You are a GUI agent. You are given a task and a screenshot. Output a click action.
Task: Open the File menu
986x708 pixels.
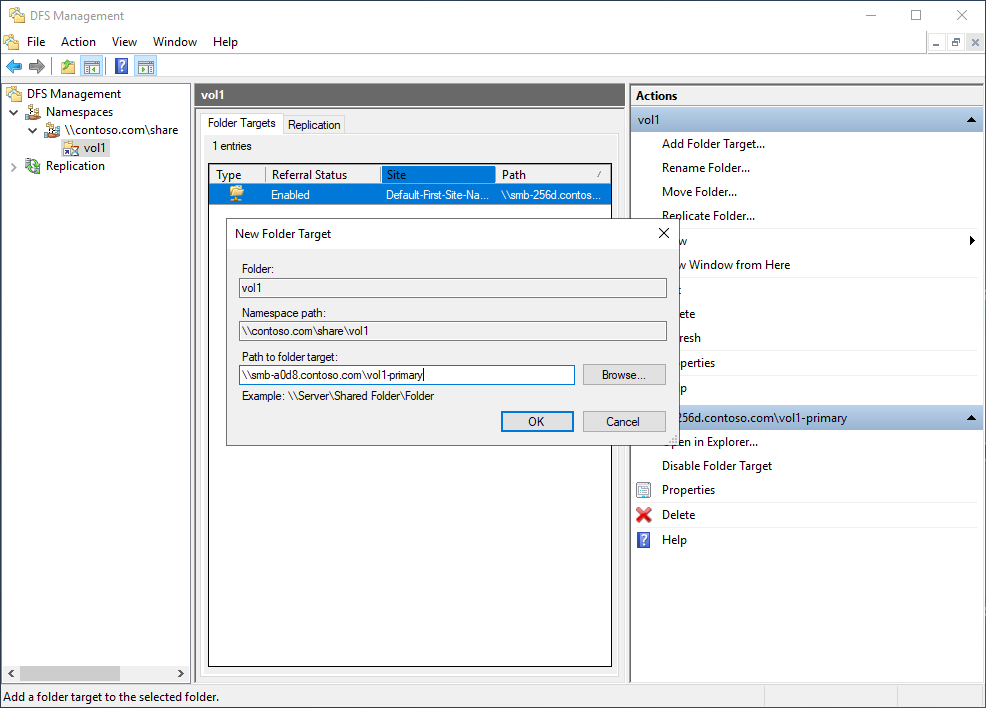click(36, 42)
